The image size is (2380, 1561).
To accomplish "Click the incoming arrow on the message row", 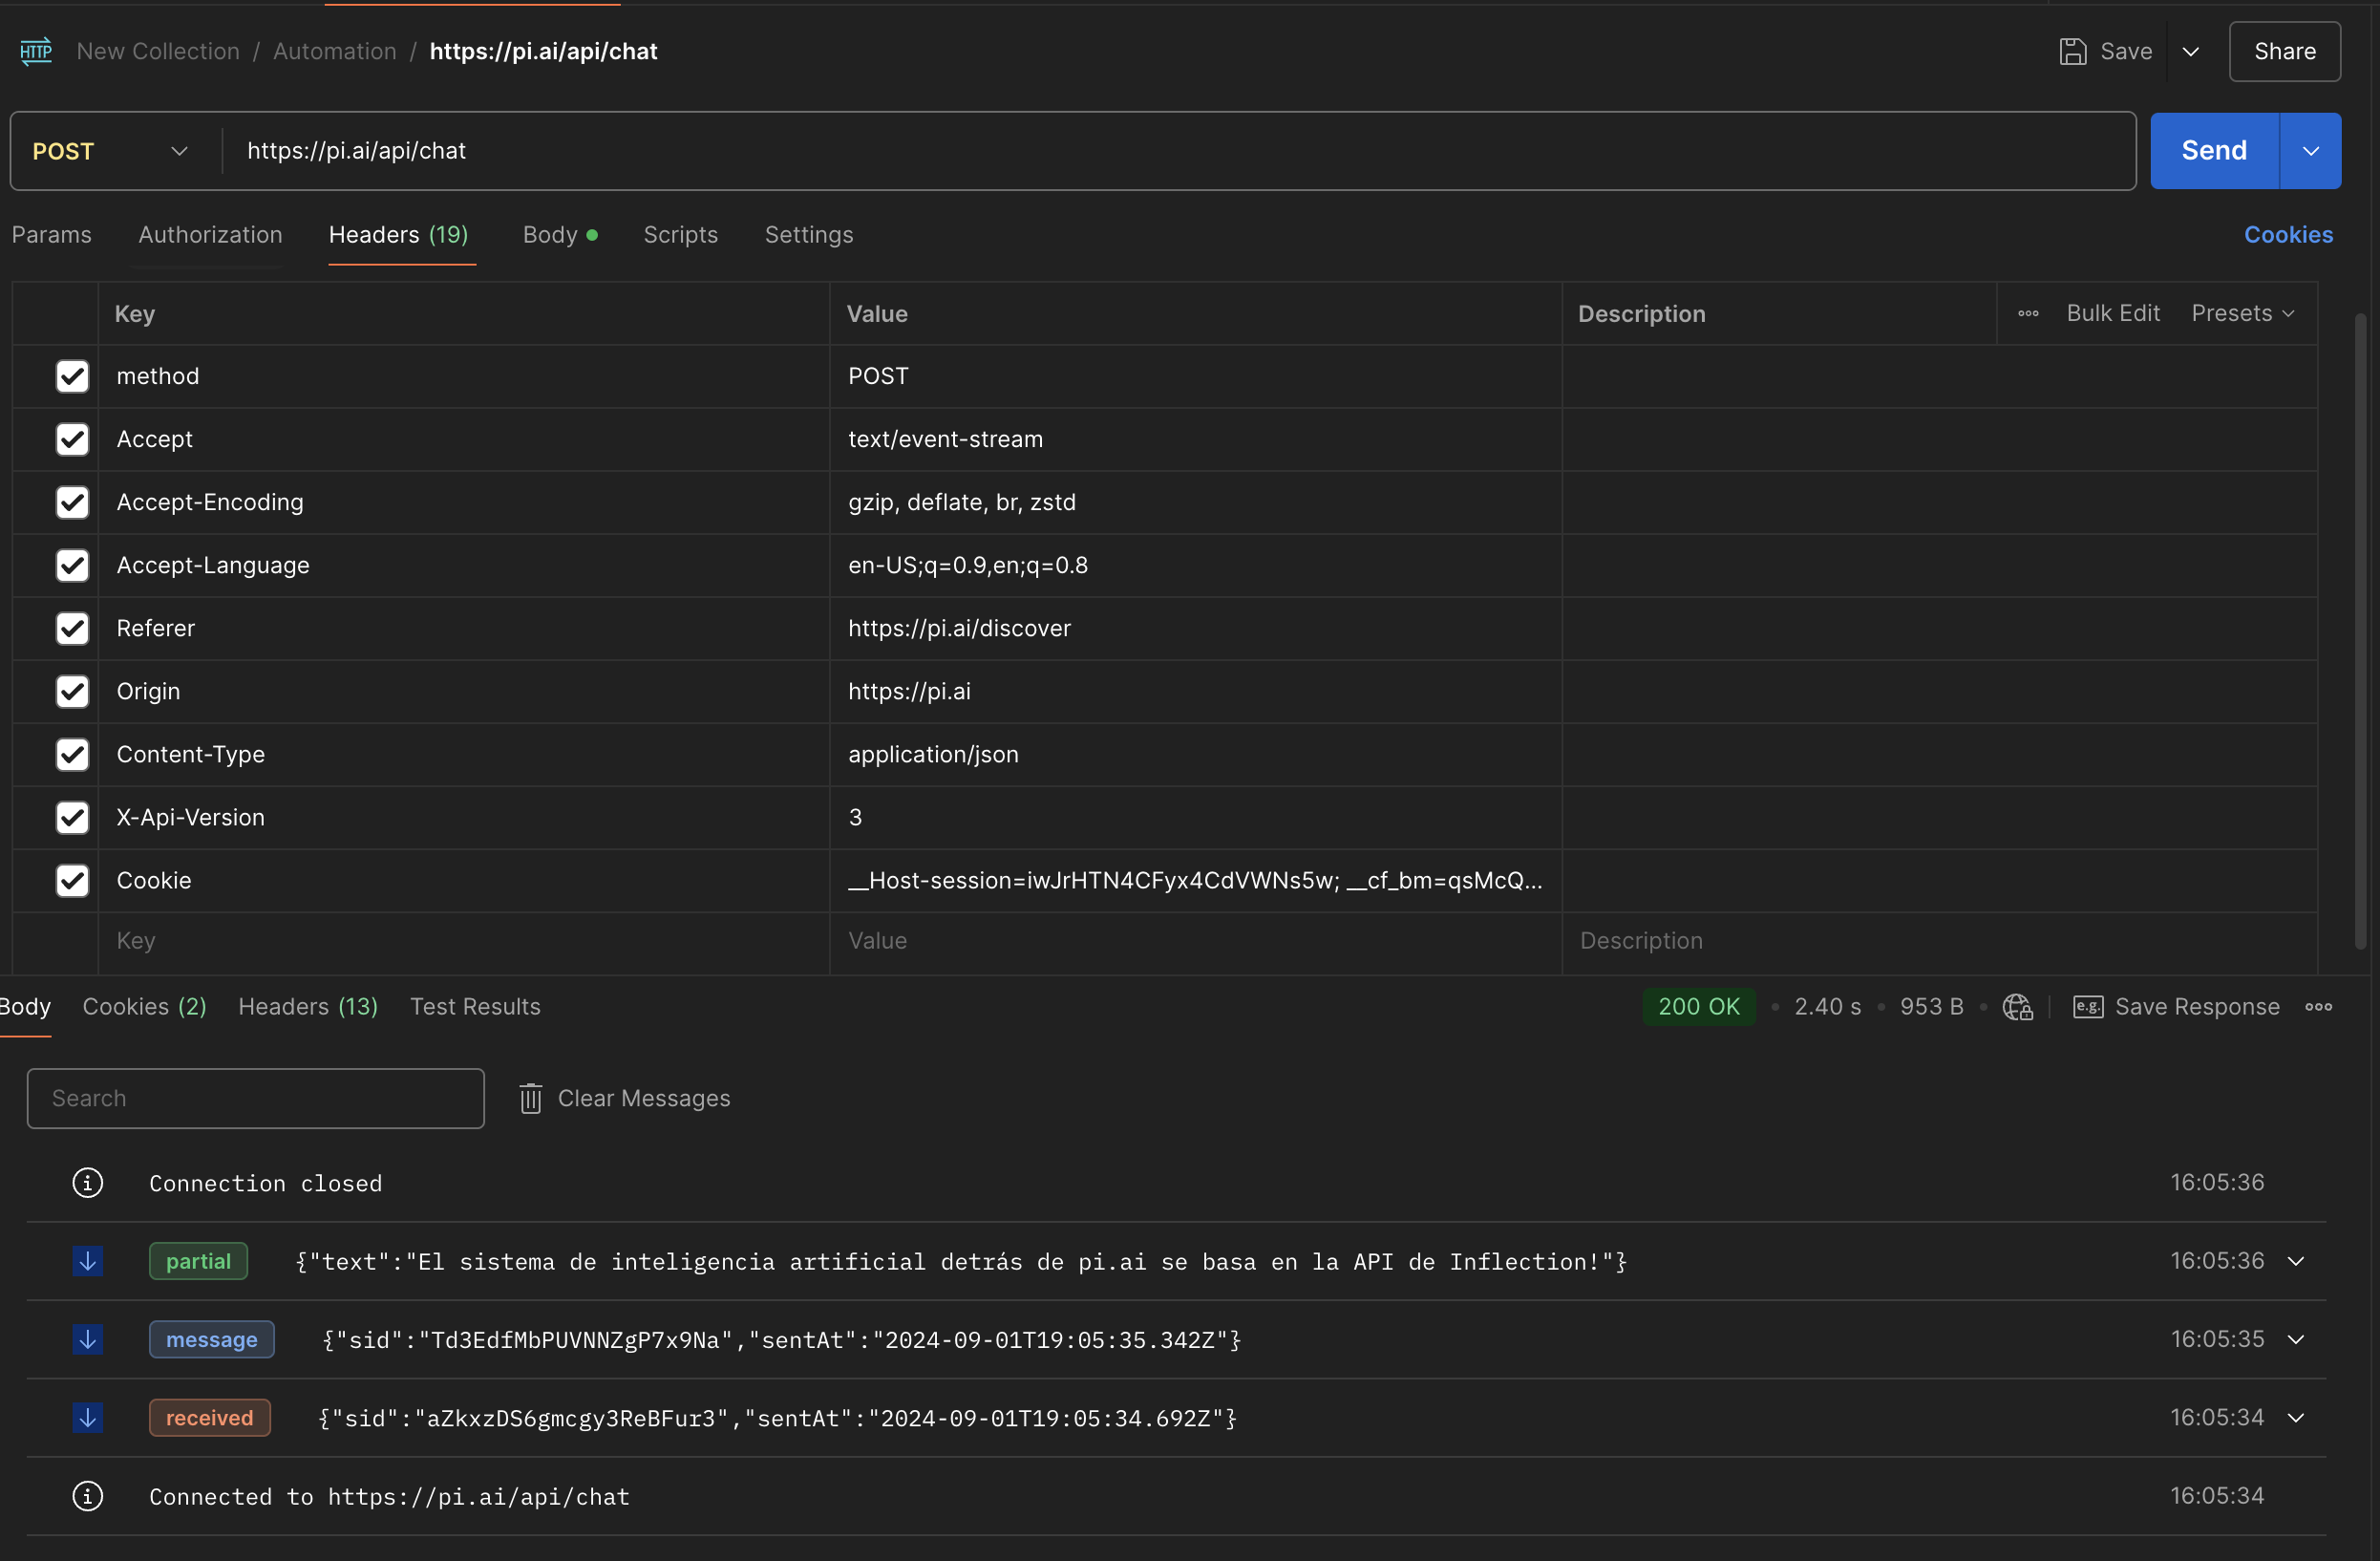I will click(88, 1339).
